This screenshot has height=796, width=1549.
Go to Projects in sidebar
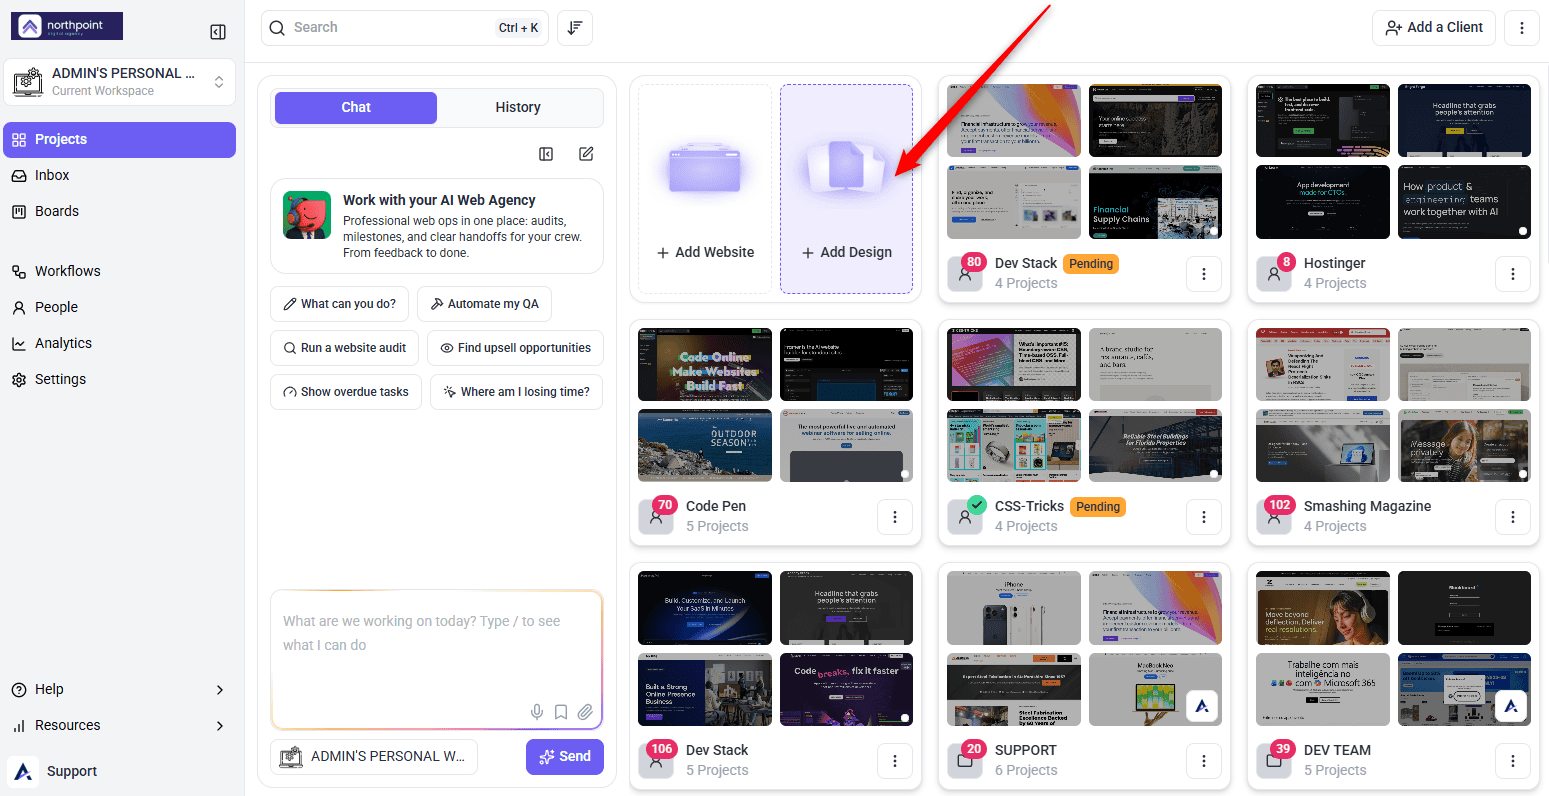(120, 139)
